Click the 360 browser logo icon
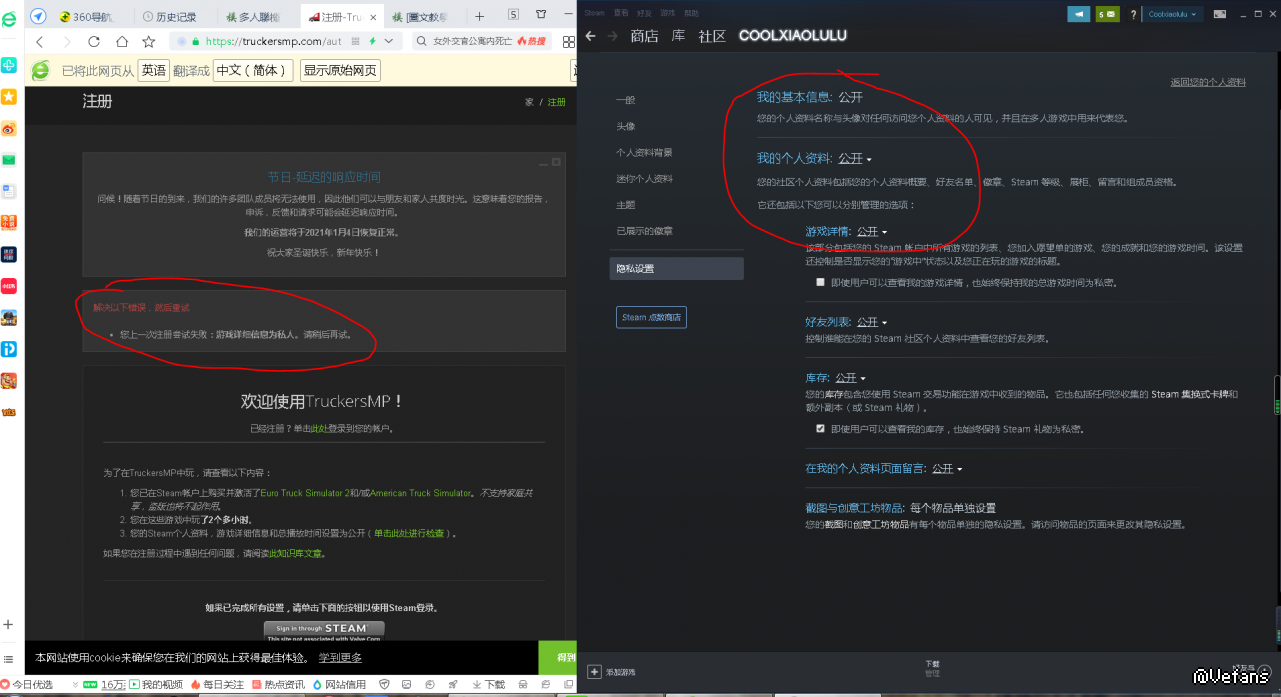The image size is (1281, 697). coord(8,19)
